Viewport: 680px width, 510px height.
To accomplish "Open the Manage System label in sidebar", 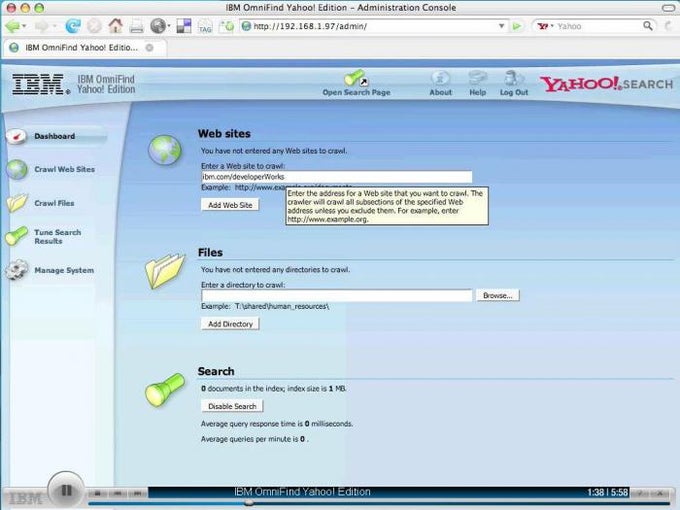I will point(64,270).
